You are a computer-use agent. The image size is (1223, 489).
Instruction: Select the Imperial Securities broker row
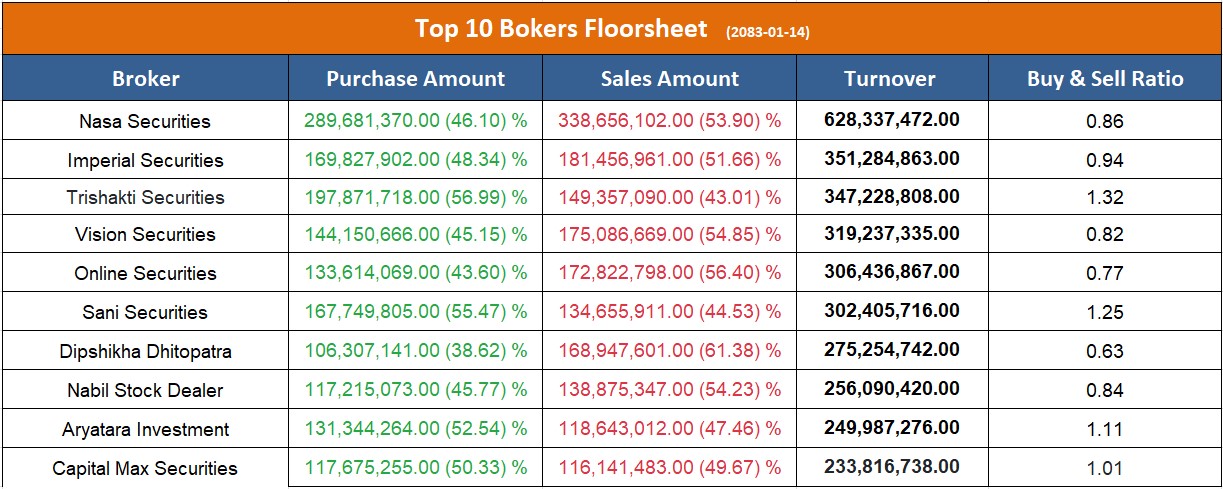[x=145, y=160]
